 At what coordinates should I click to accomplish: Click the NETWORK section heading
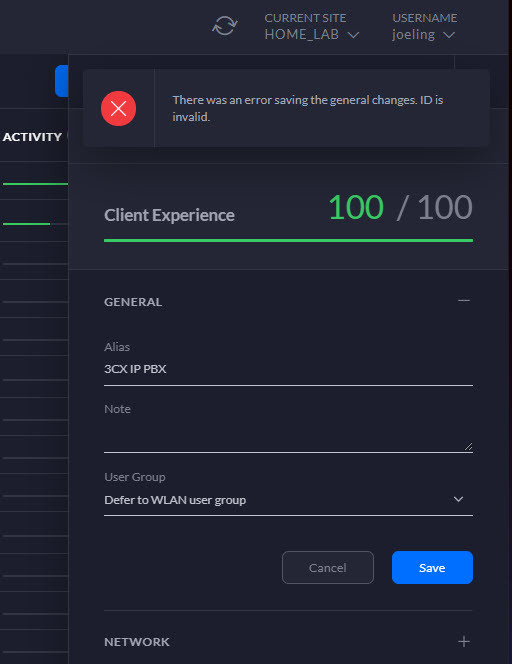pyautogui.click(x=137, y=642)
